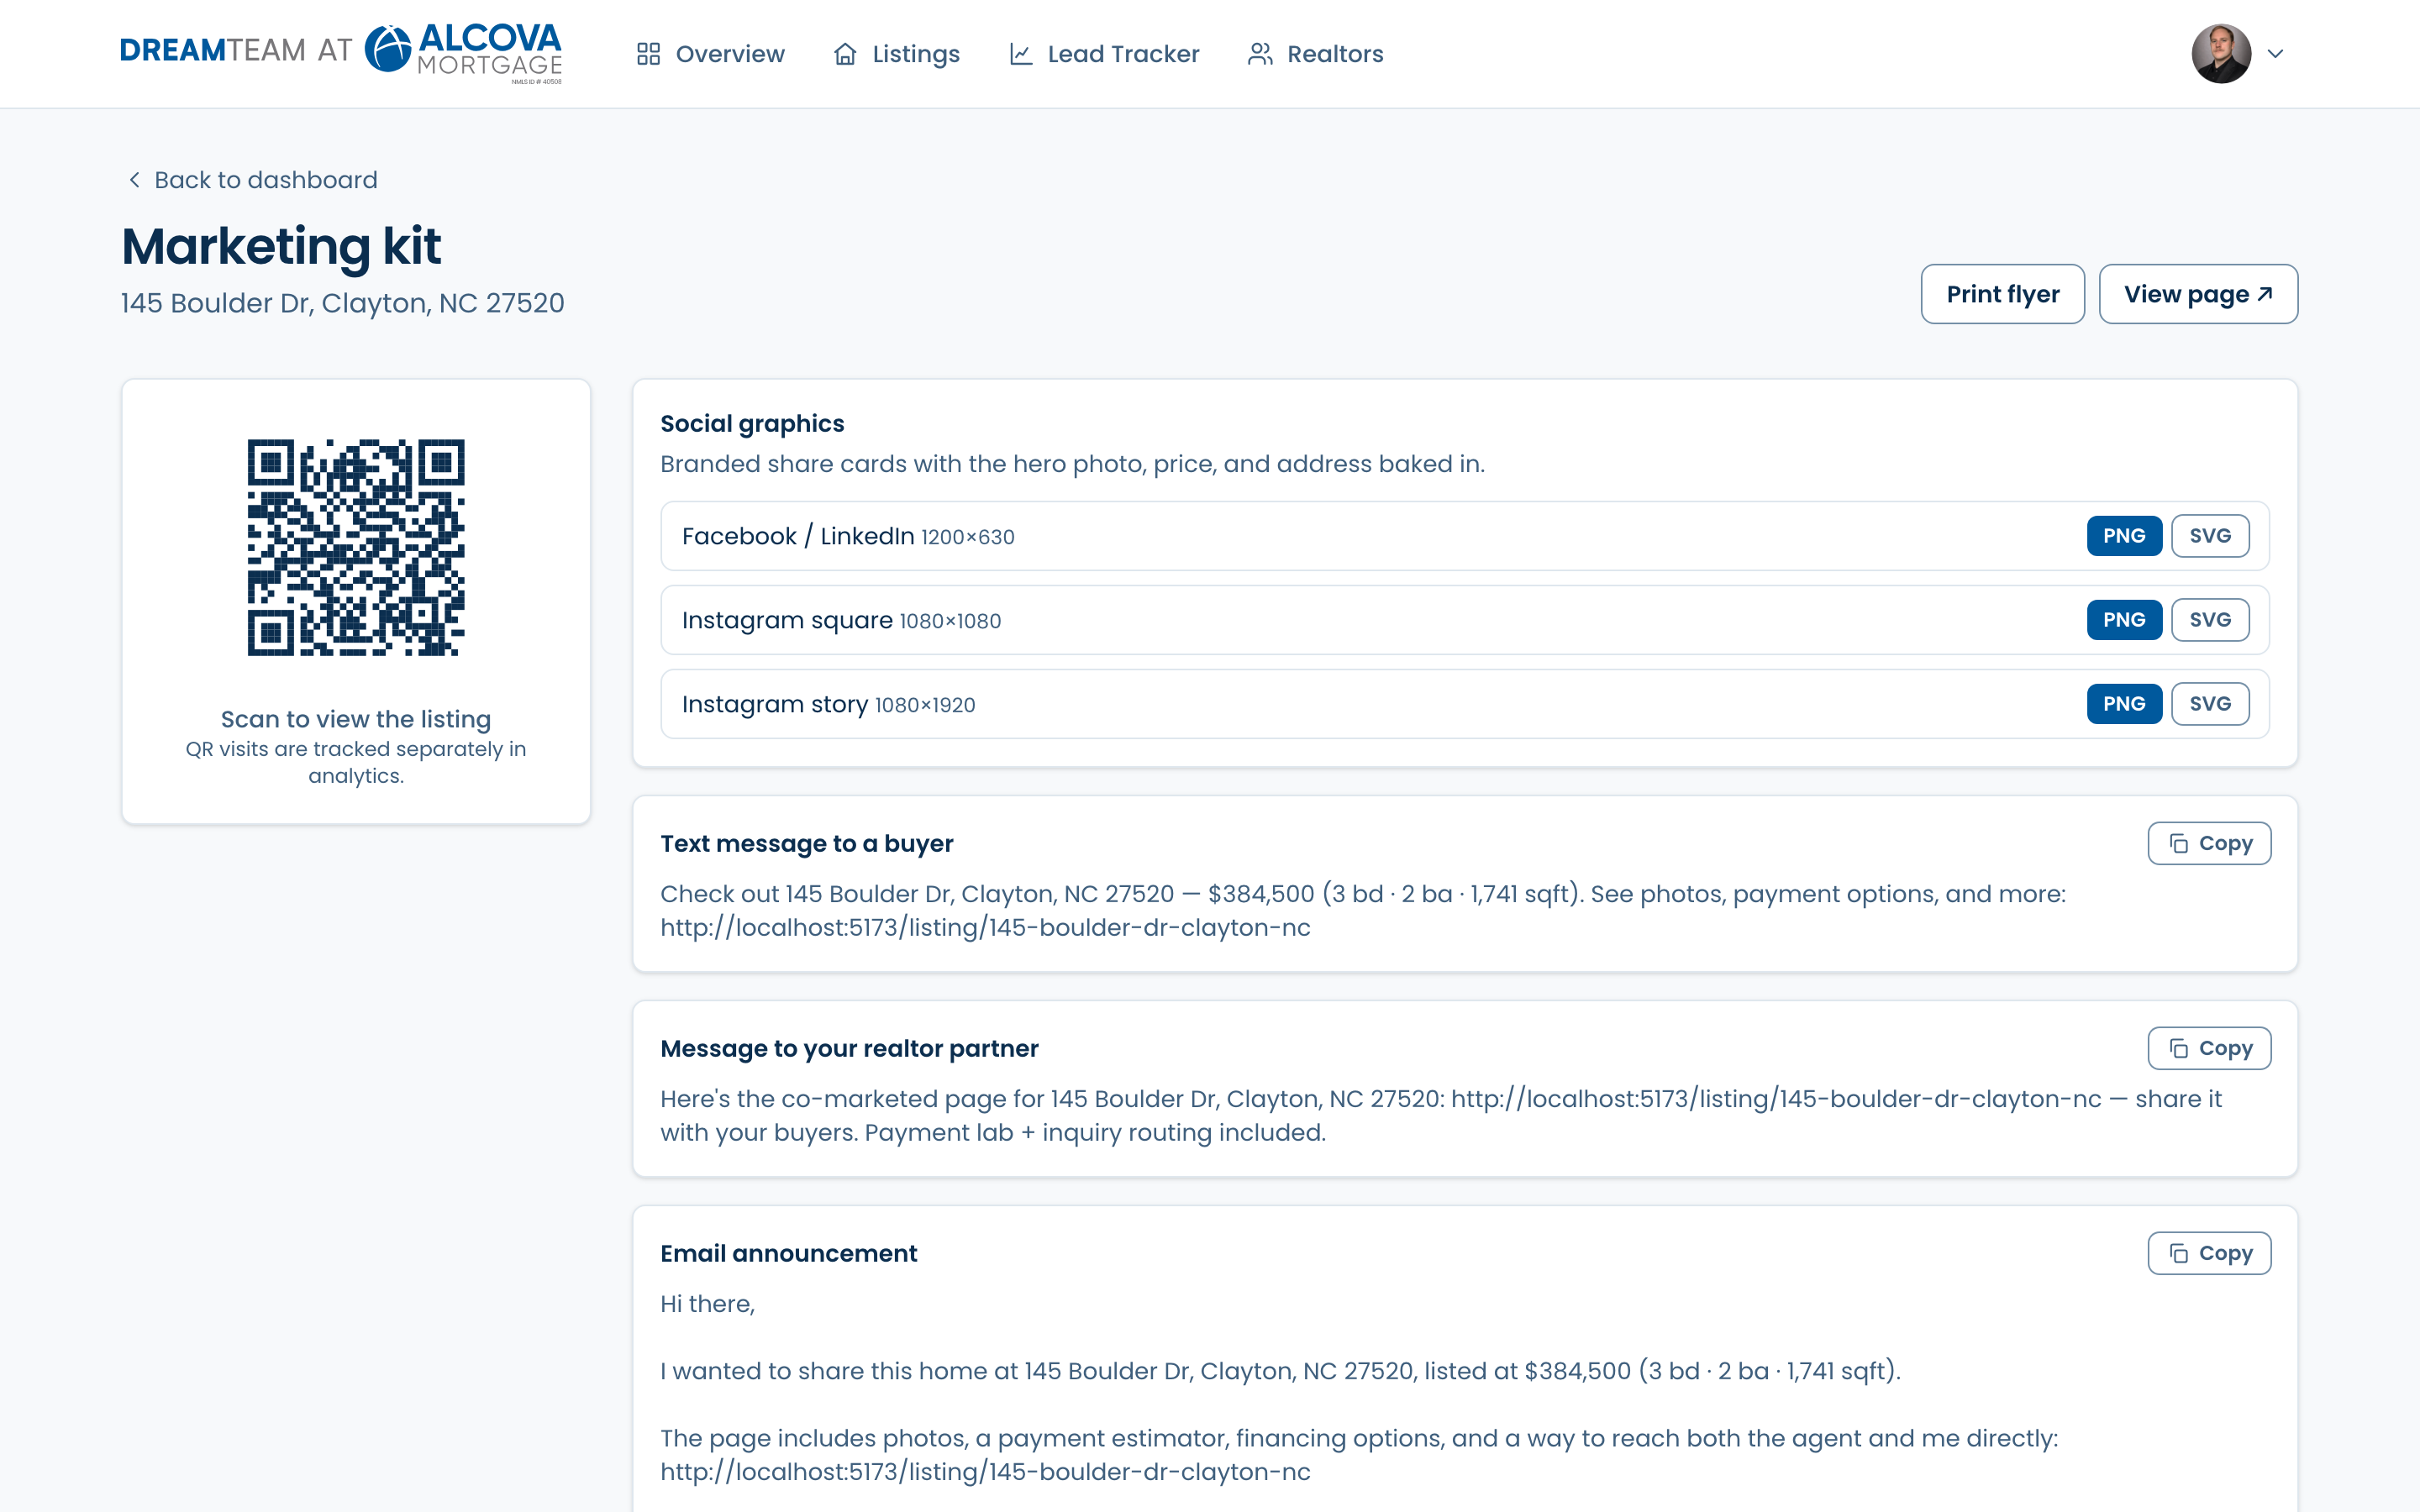Click the 'Instagram story 1080×1920' label
This screenshot has width=2420, height=1512.
click(828, 705)
